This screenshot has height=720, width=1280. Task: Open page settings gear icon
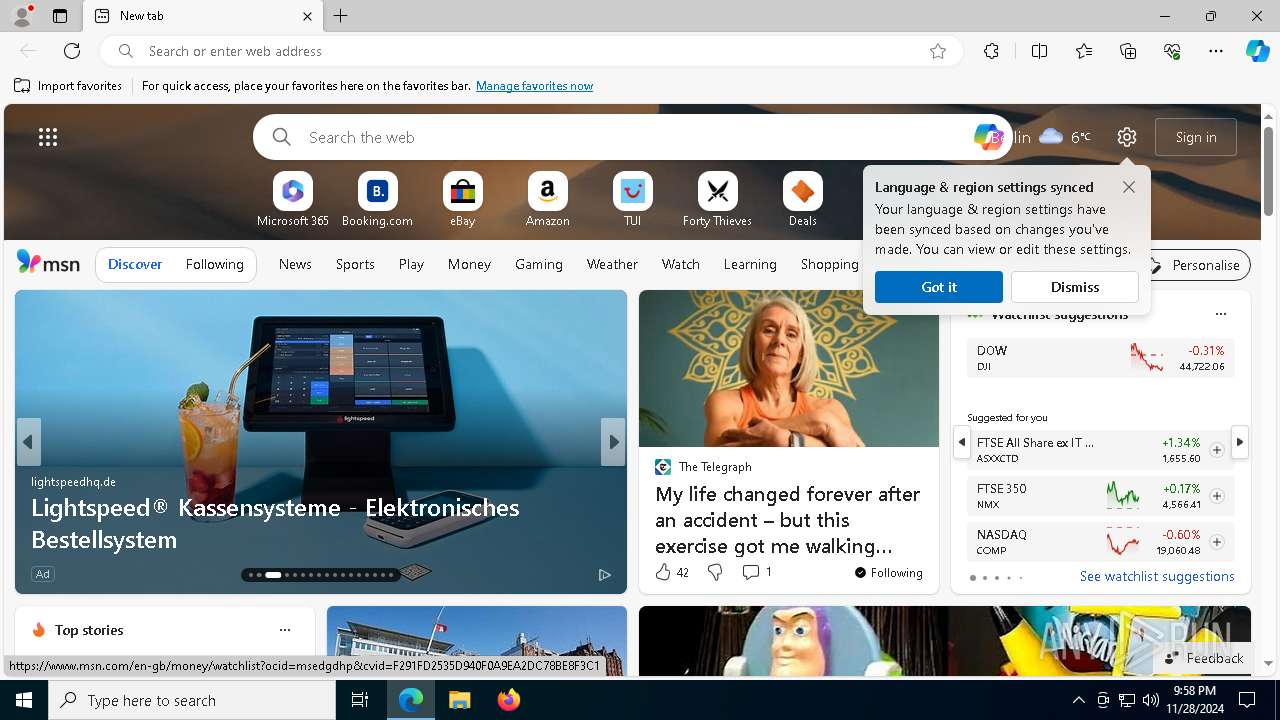(x=1127, y=137)
